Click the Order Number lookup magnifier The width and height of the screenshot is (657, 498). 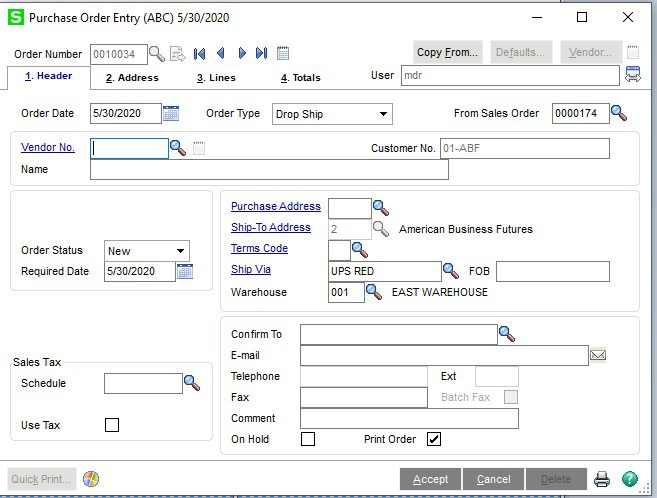[x=157, y=54]
